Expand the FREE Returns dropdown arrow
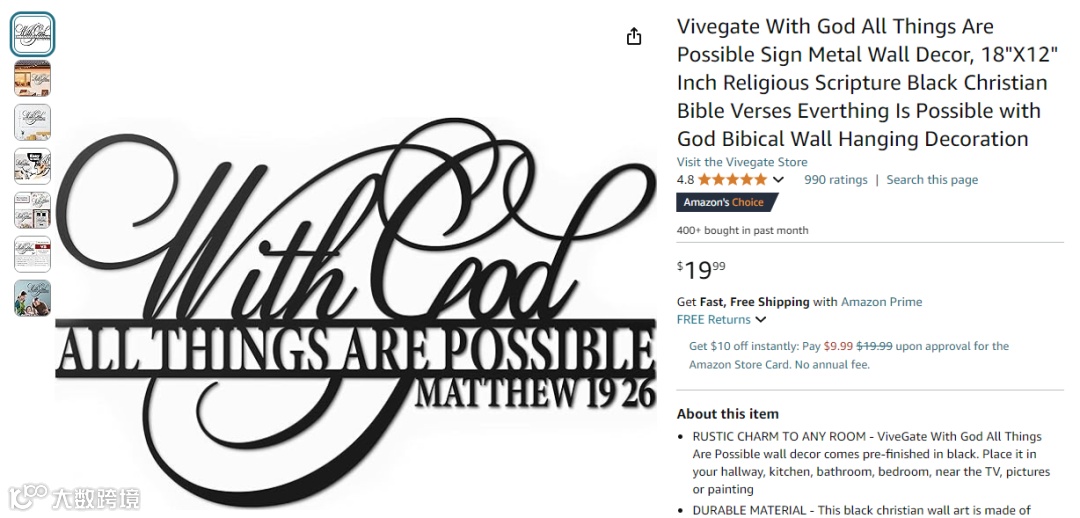 coord(760,320)
